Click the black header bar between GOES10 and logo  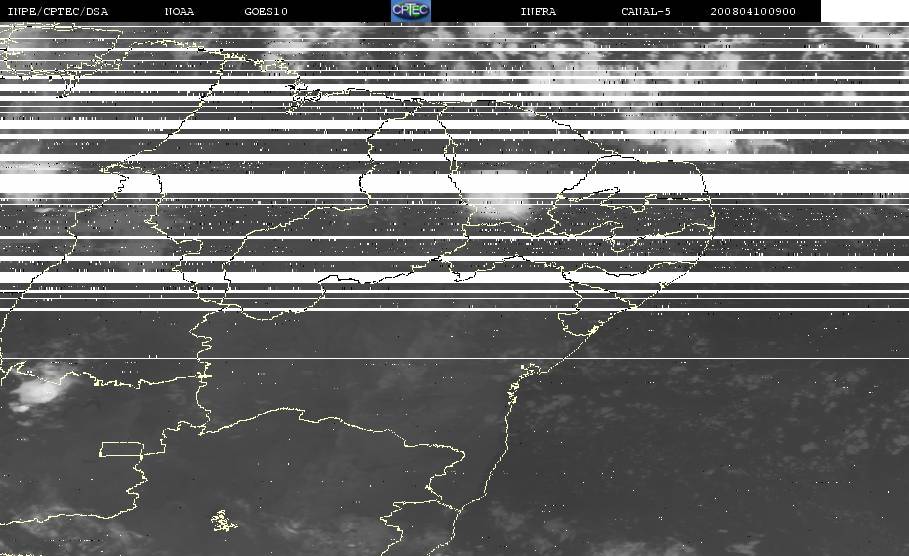pos(339,11)
